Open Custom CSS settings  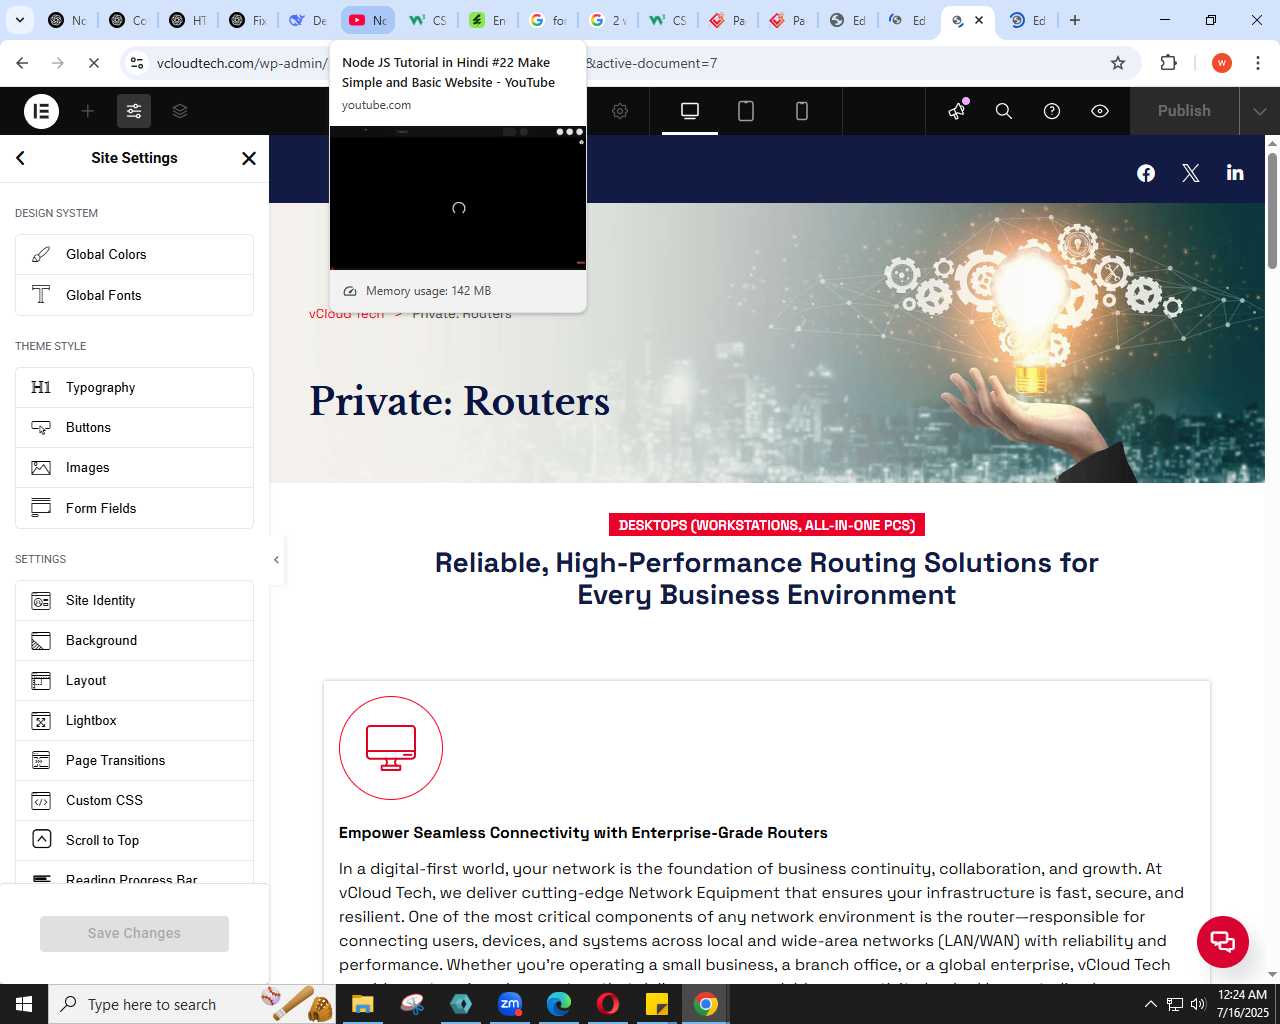(134, 801)
